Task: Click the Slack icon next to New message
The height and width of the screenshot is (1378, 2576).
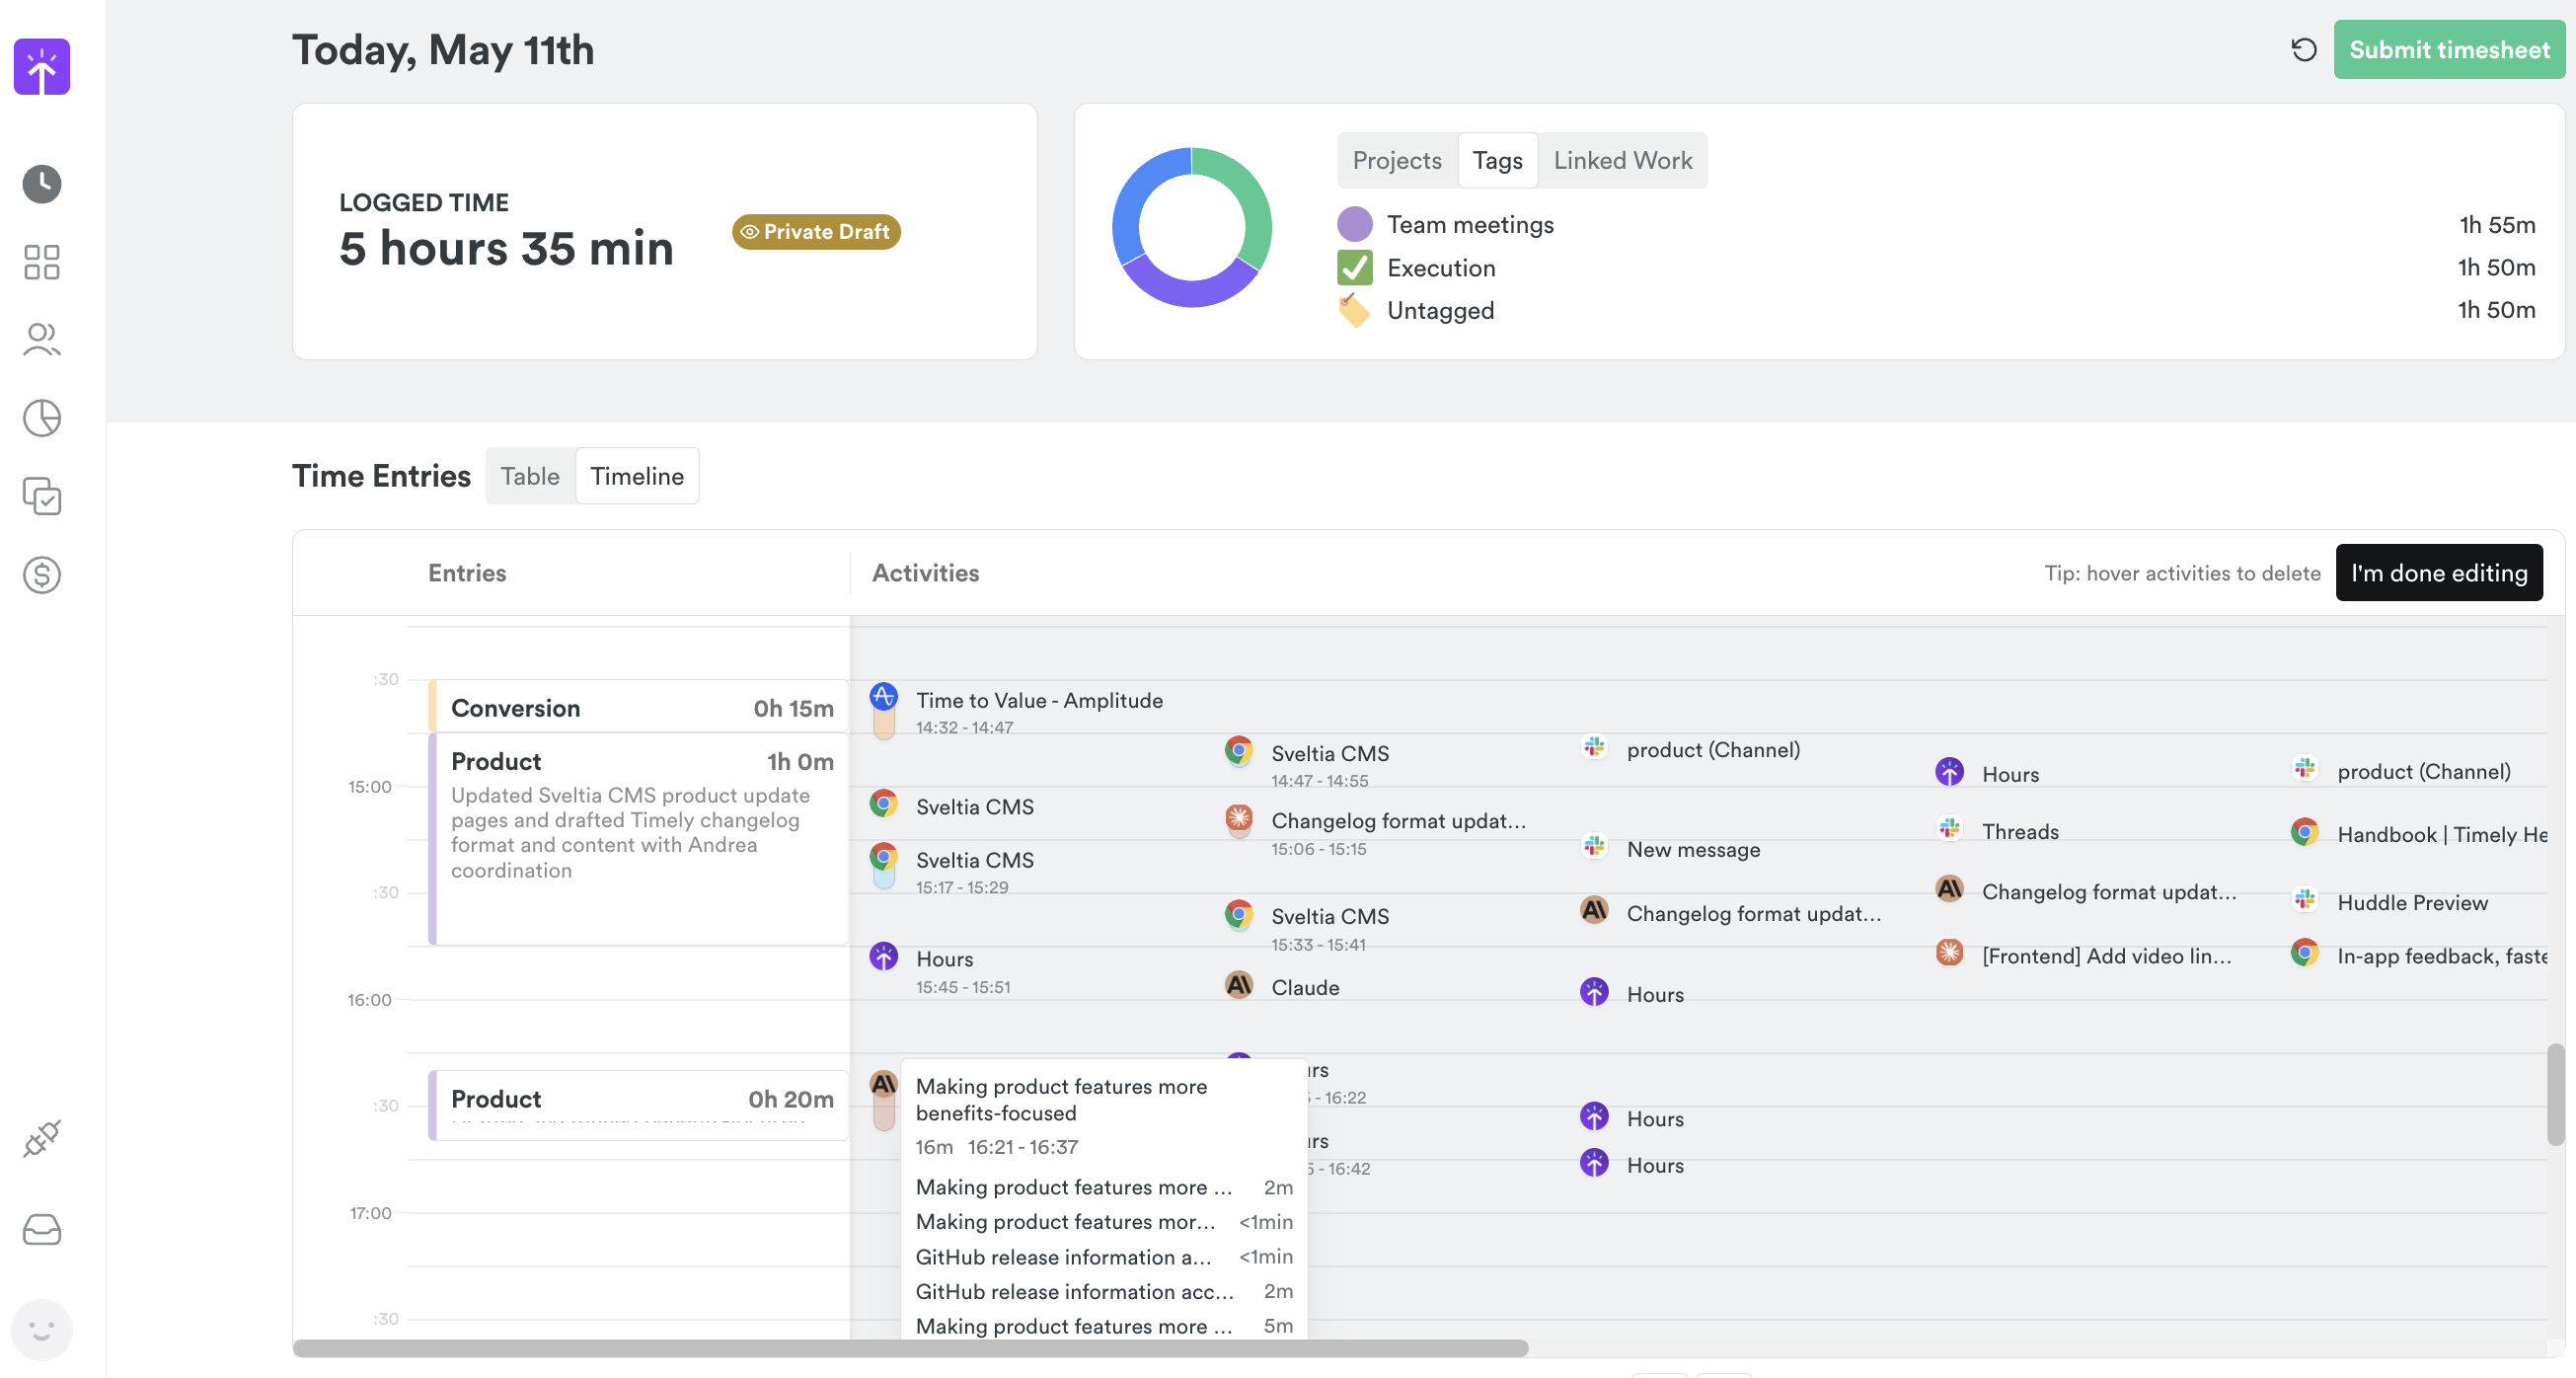Action: click(1594, 846)
